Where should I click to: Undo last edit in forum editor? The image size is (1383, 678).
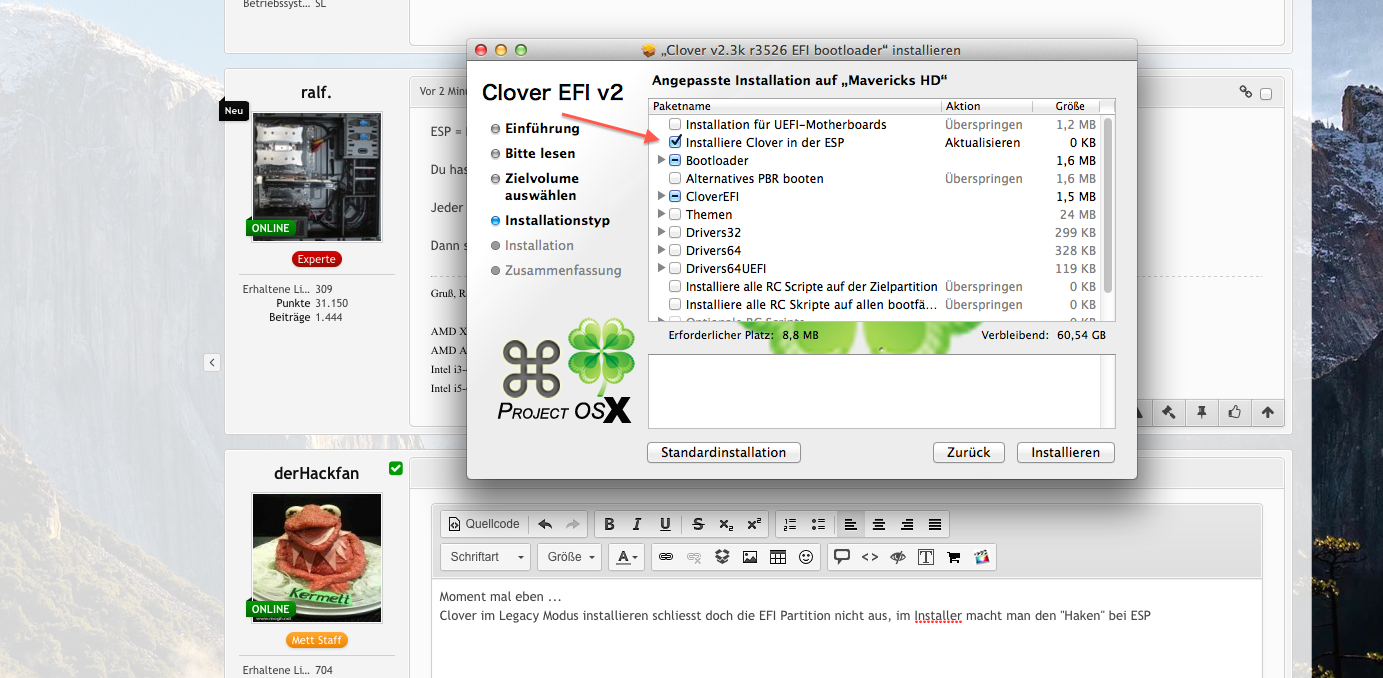click(545, 524)
